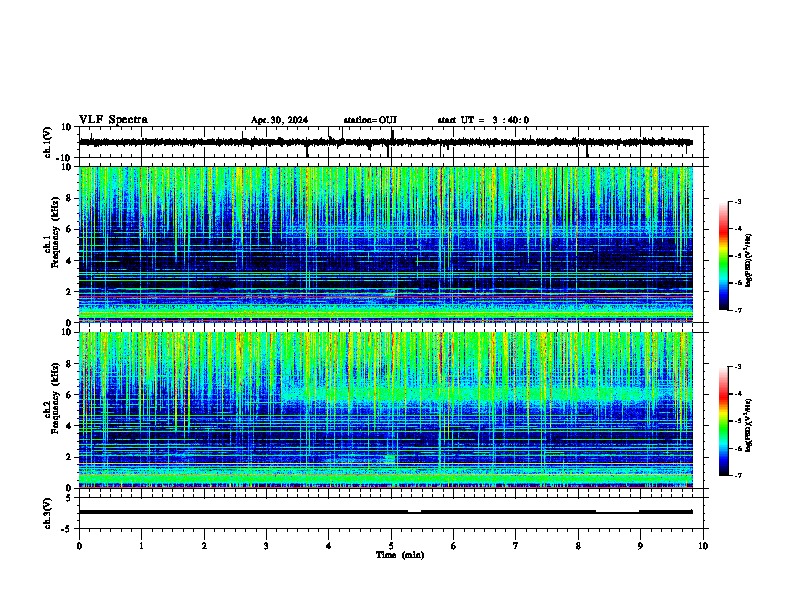Click the "VLF Spectra" plot title
Image resolution: width=792 pixels, height=612 pixels.
click(x=113, y=120)
